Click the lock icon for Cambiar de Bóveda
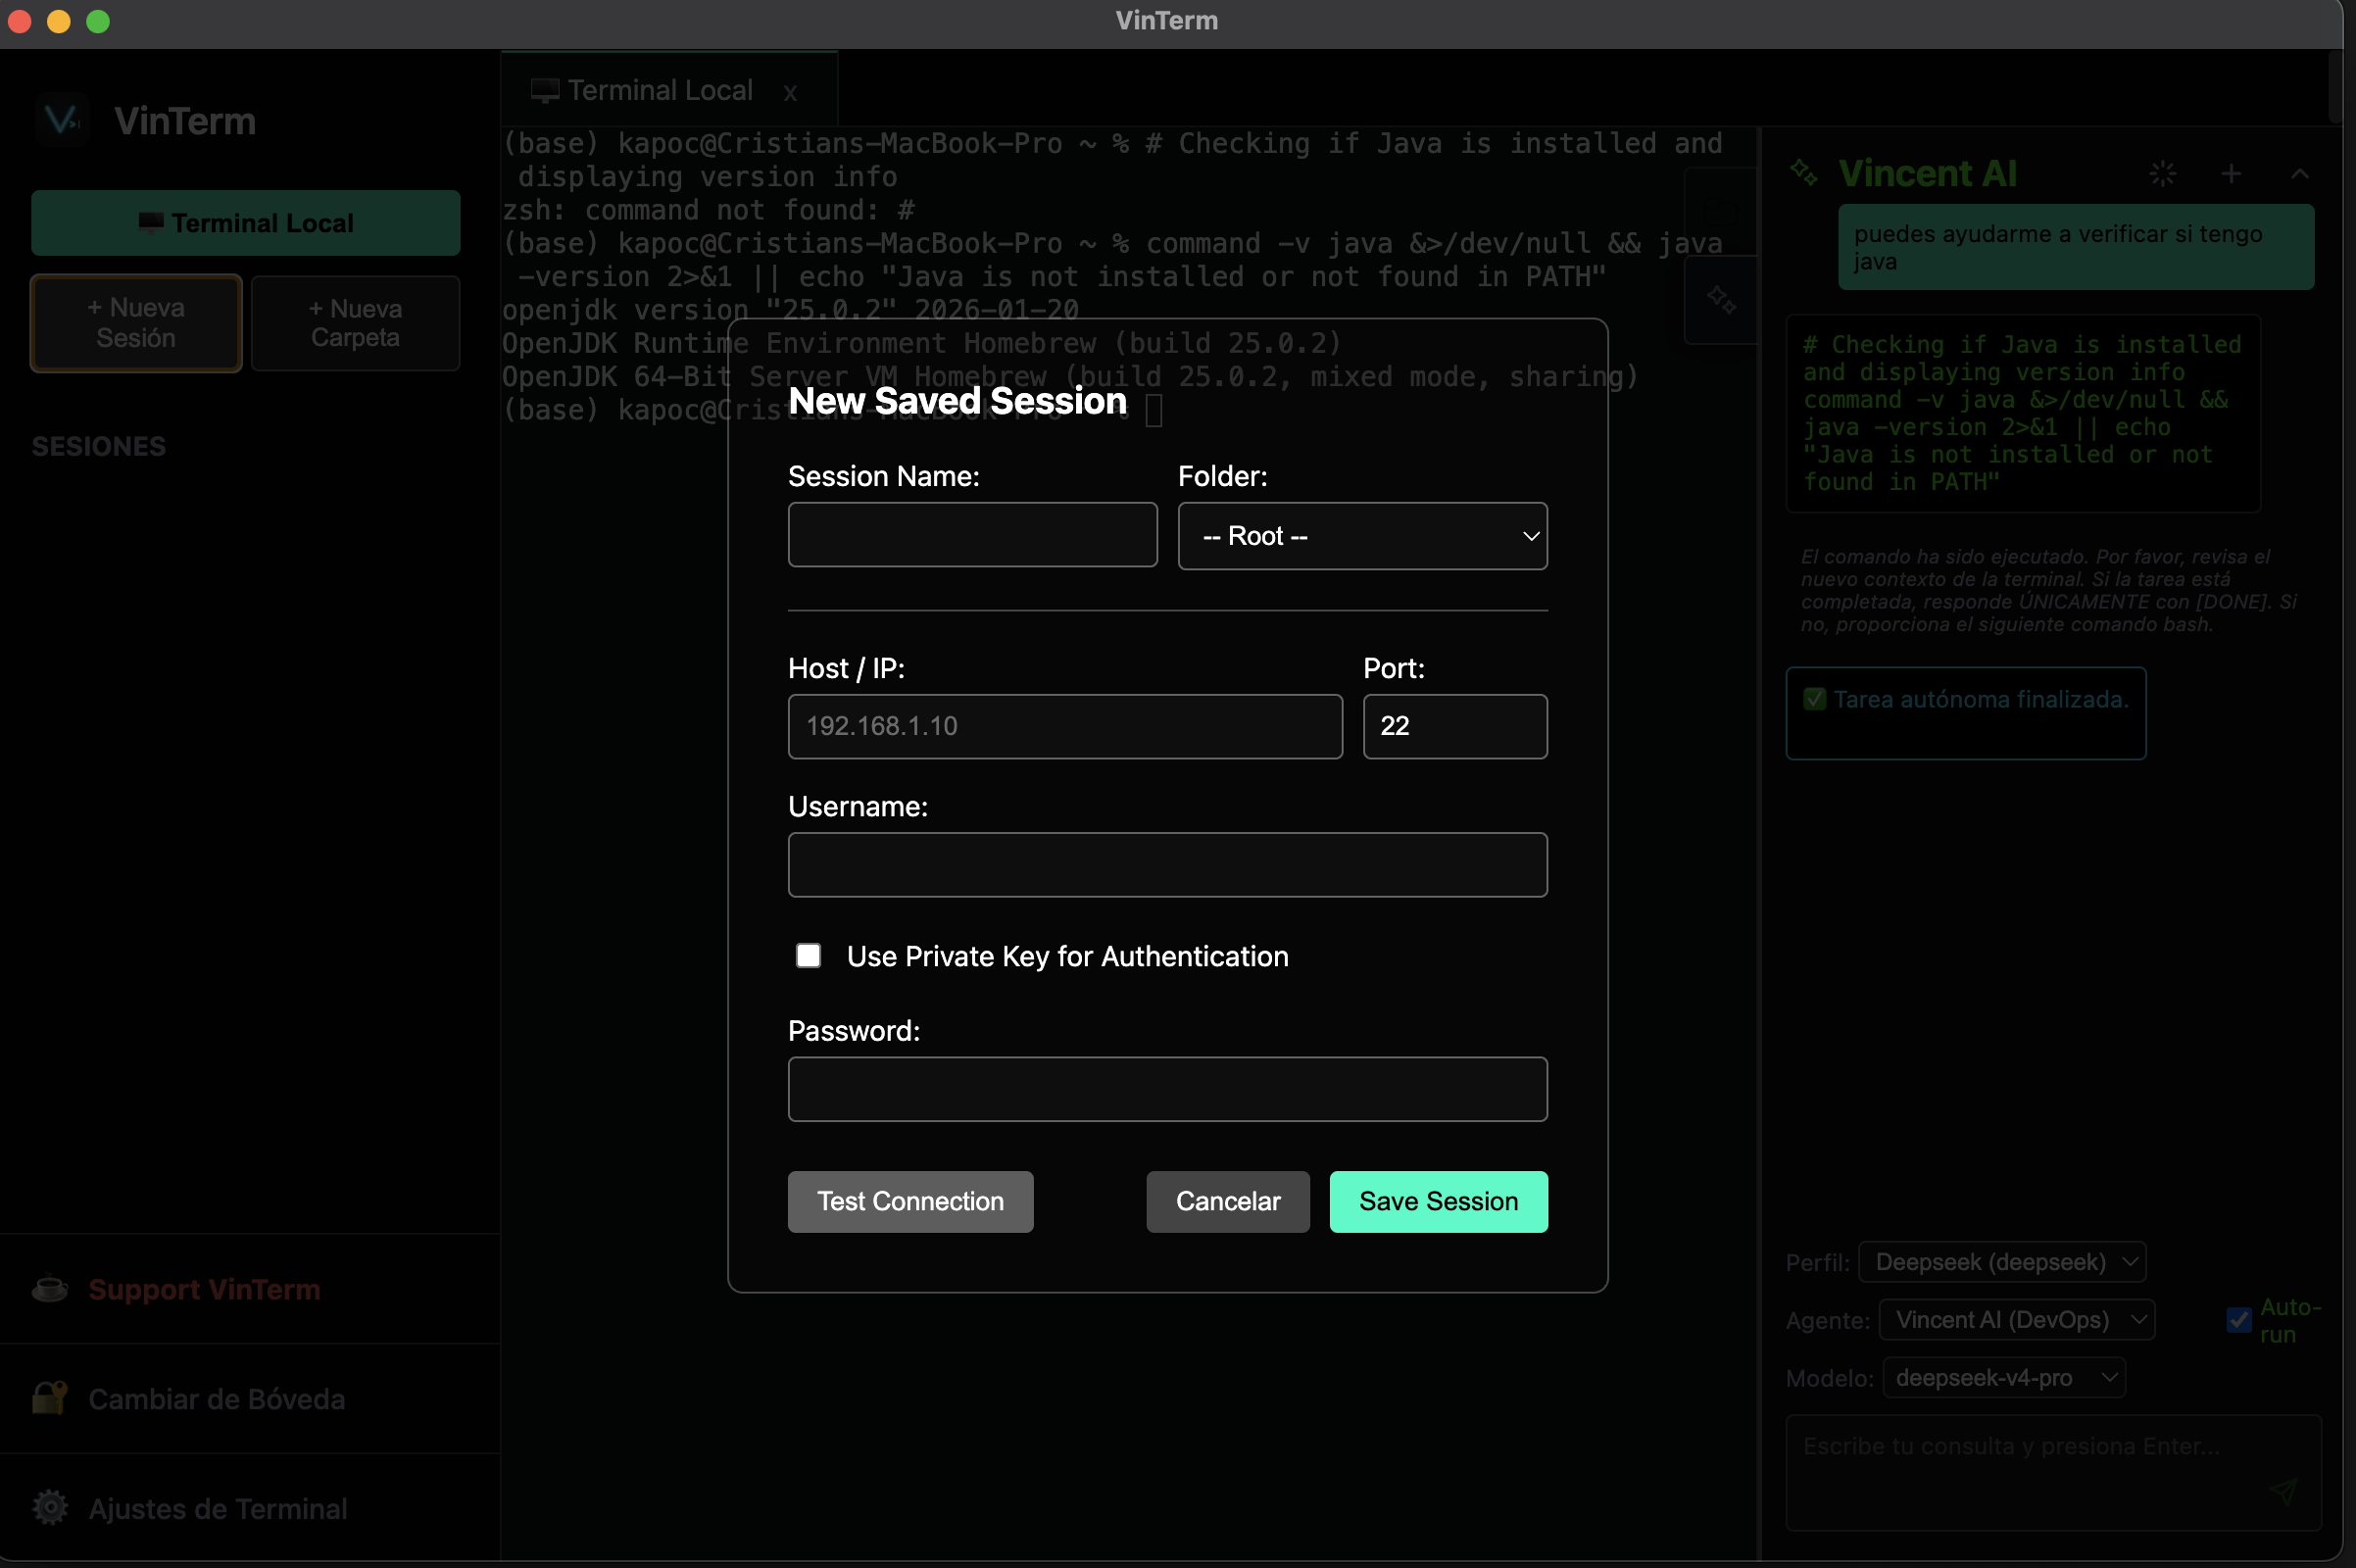Image resolution: width=2356 pixels, height=1568 pixels. (x=50, y=1398)
